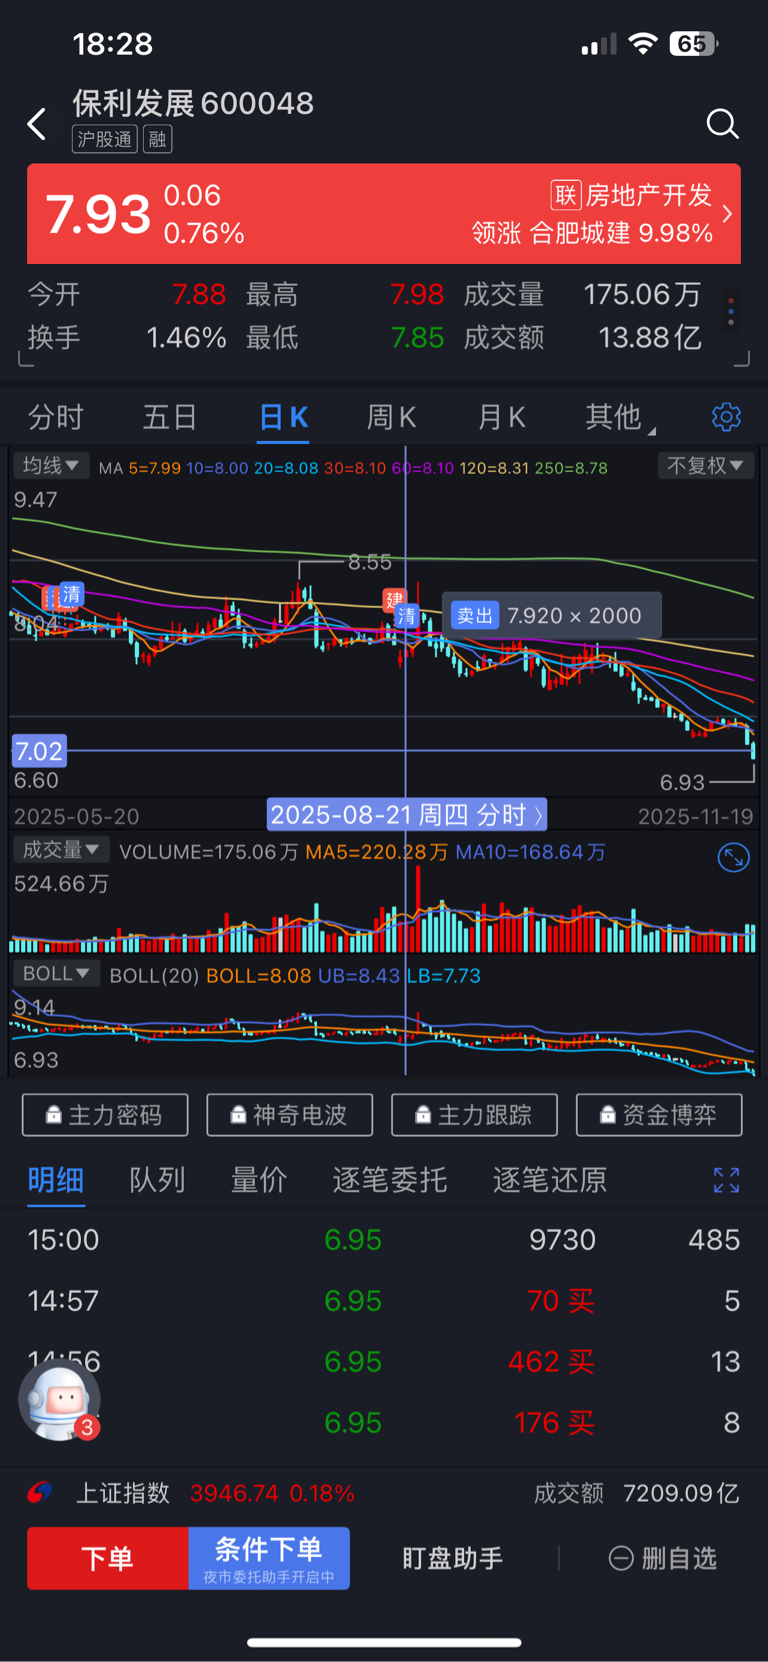Open the BOLL indicator dropdown

pyautogui.click(x=56, y=973)
